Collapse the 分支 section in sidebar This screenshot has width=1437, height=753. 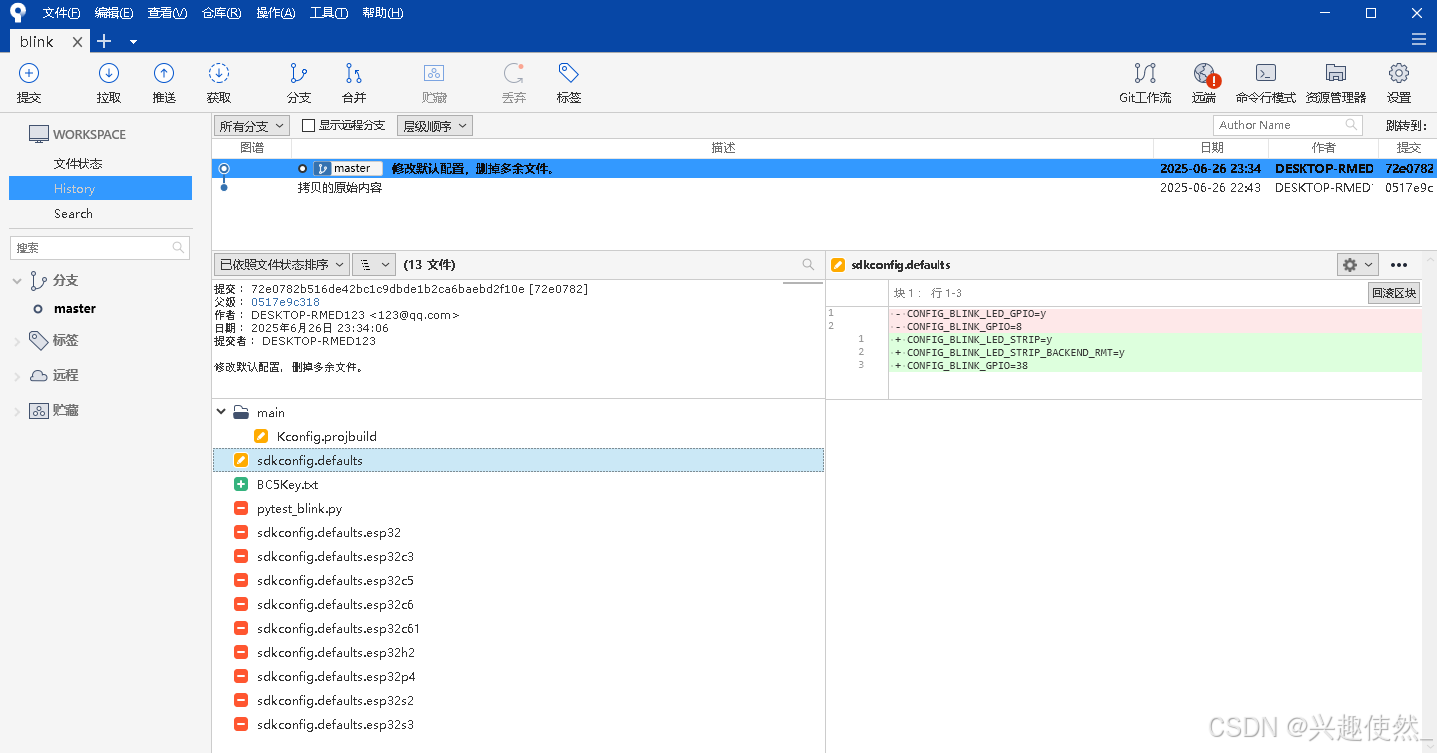(17, 281)
